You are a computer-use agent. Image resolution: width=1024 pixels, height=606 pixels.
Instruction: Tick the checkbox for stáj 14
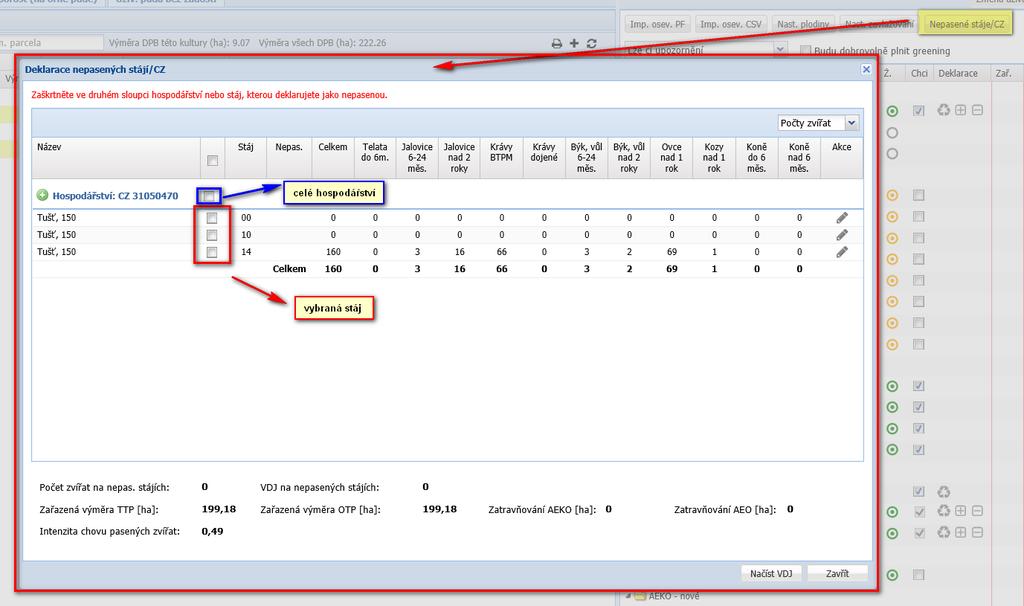tap(212, 252)
